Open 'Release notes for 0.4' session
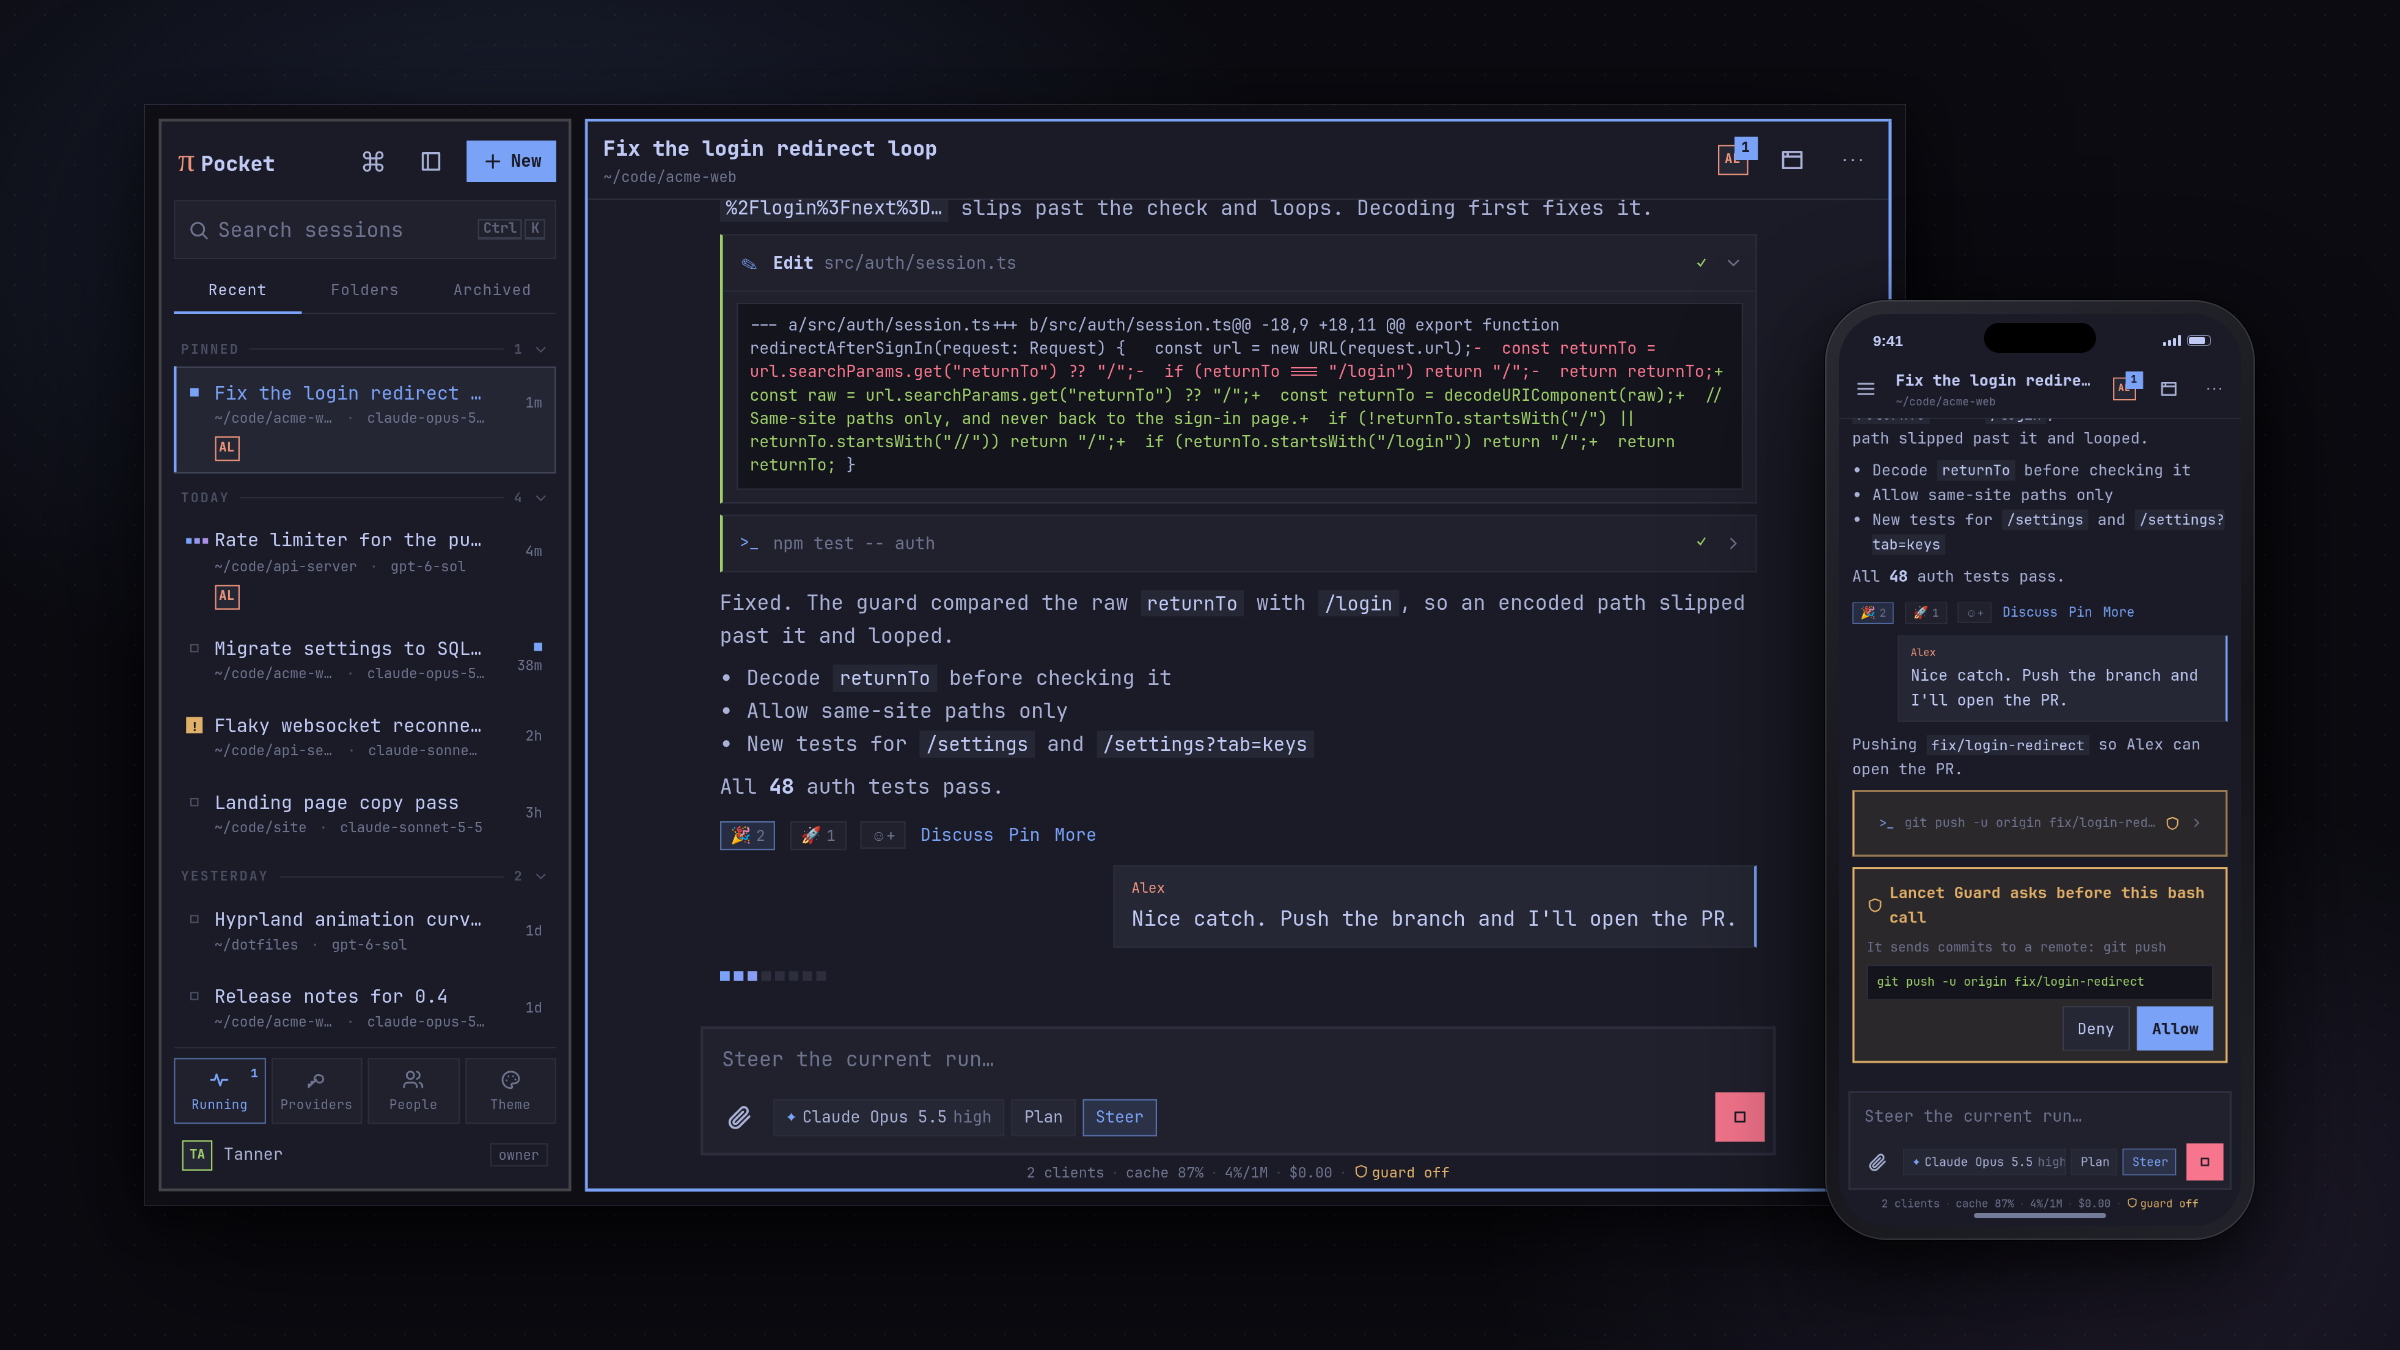The height and width of the screenshot is (1350, 2400). tap(365, 1007)
